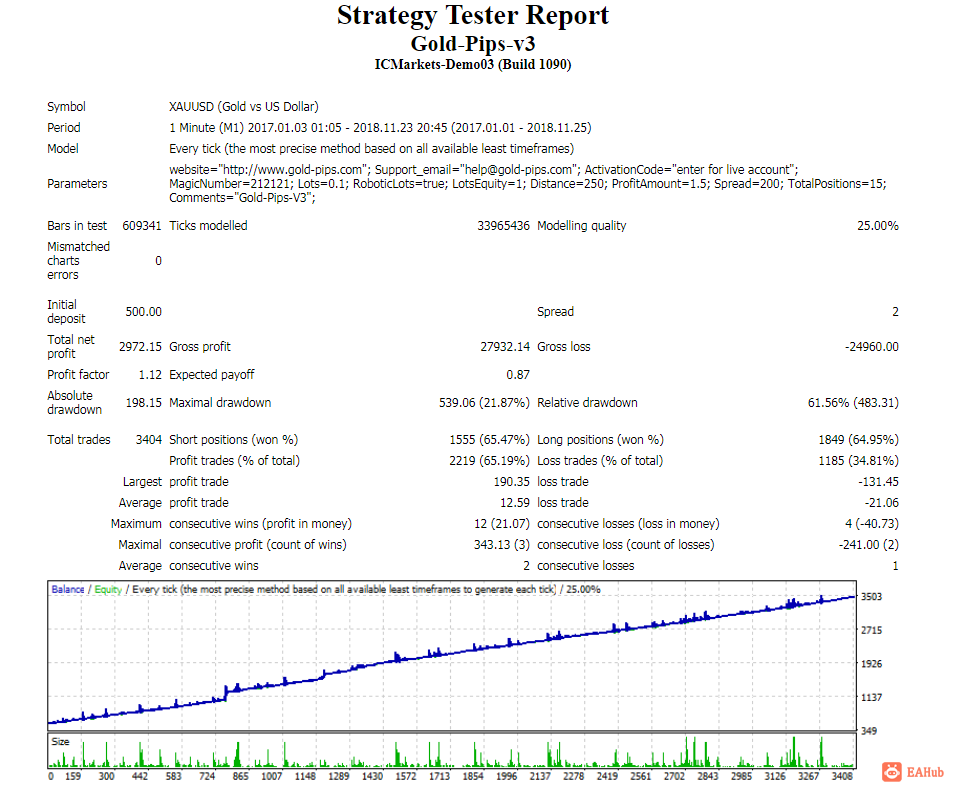This screenshot has width=953, height=787.
Task: Click the Gold-Pips-v3 heading
Action: (473, 44)
